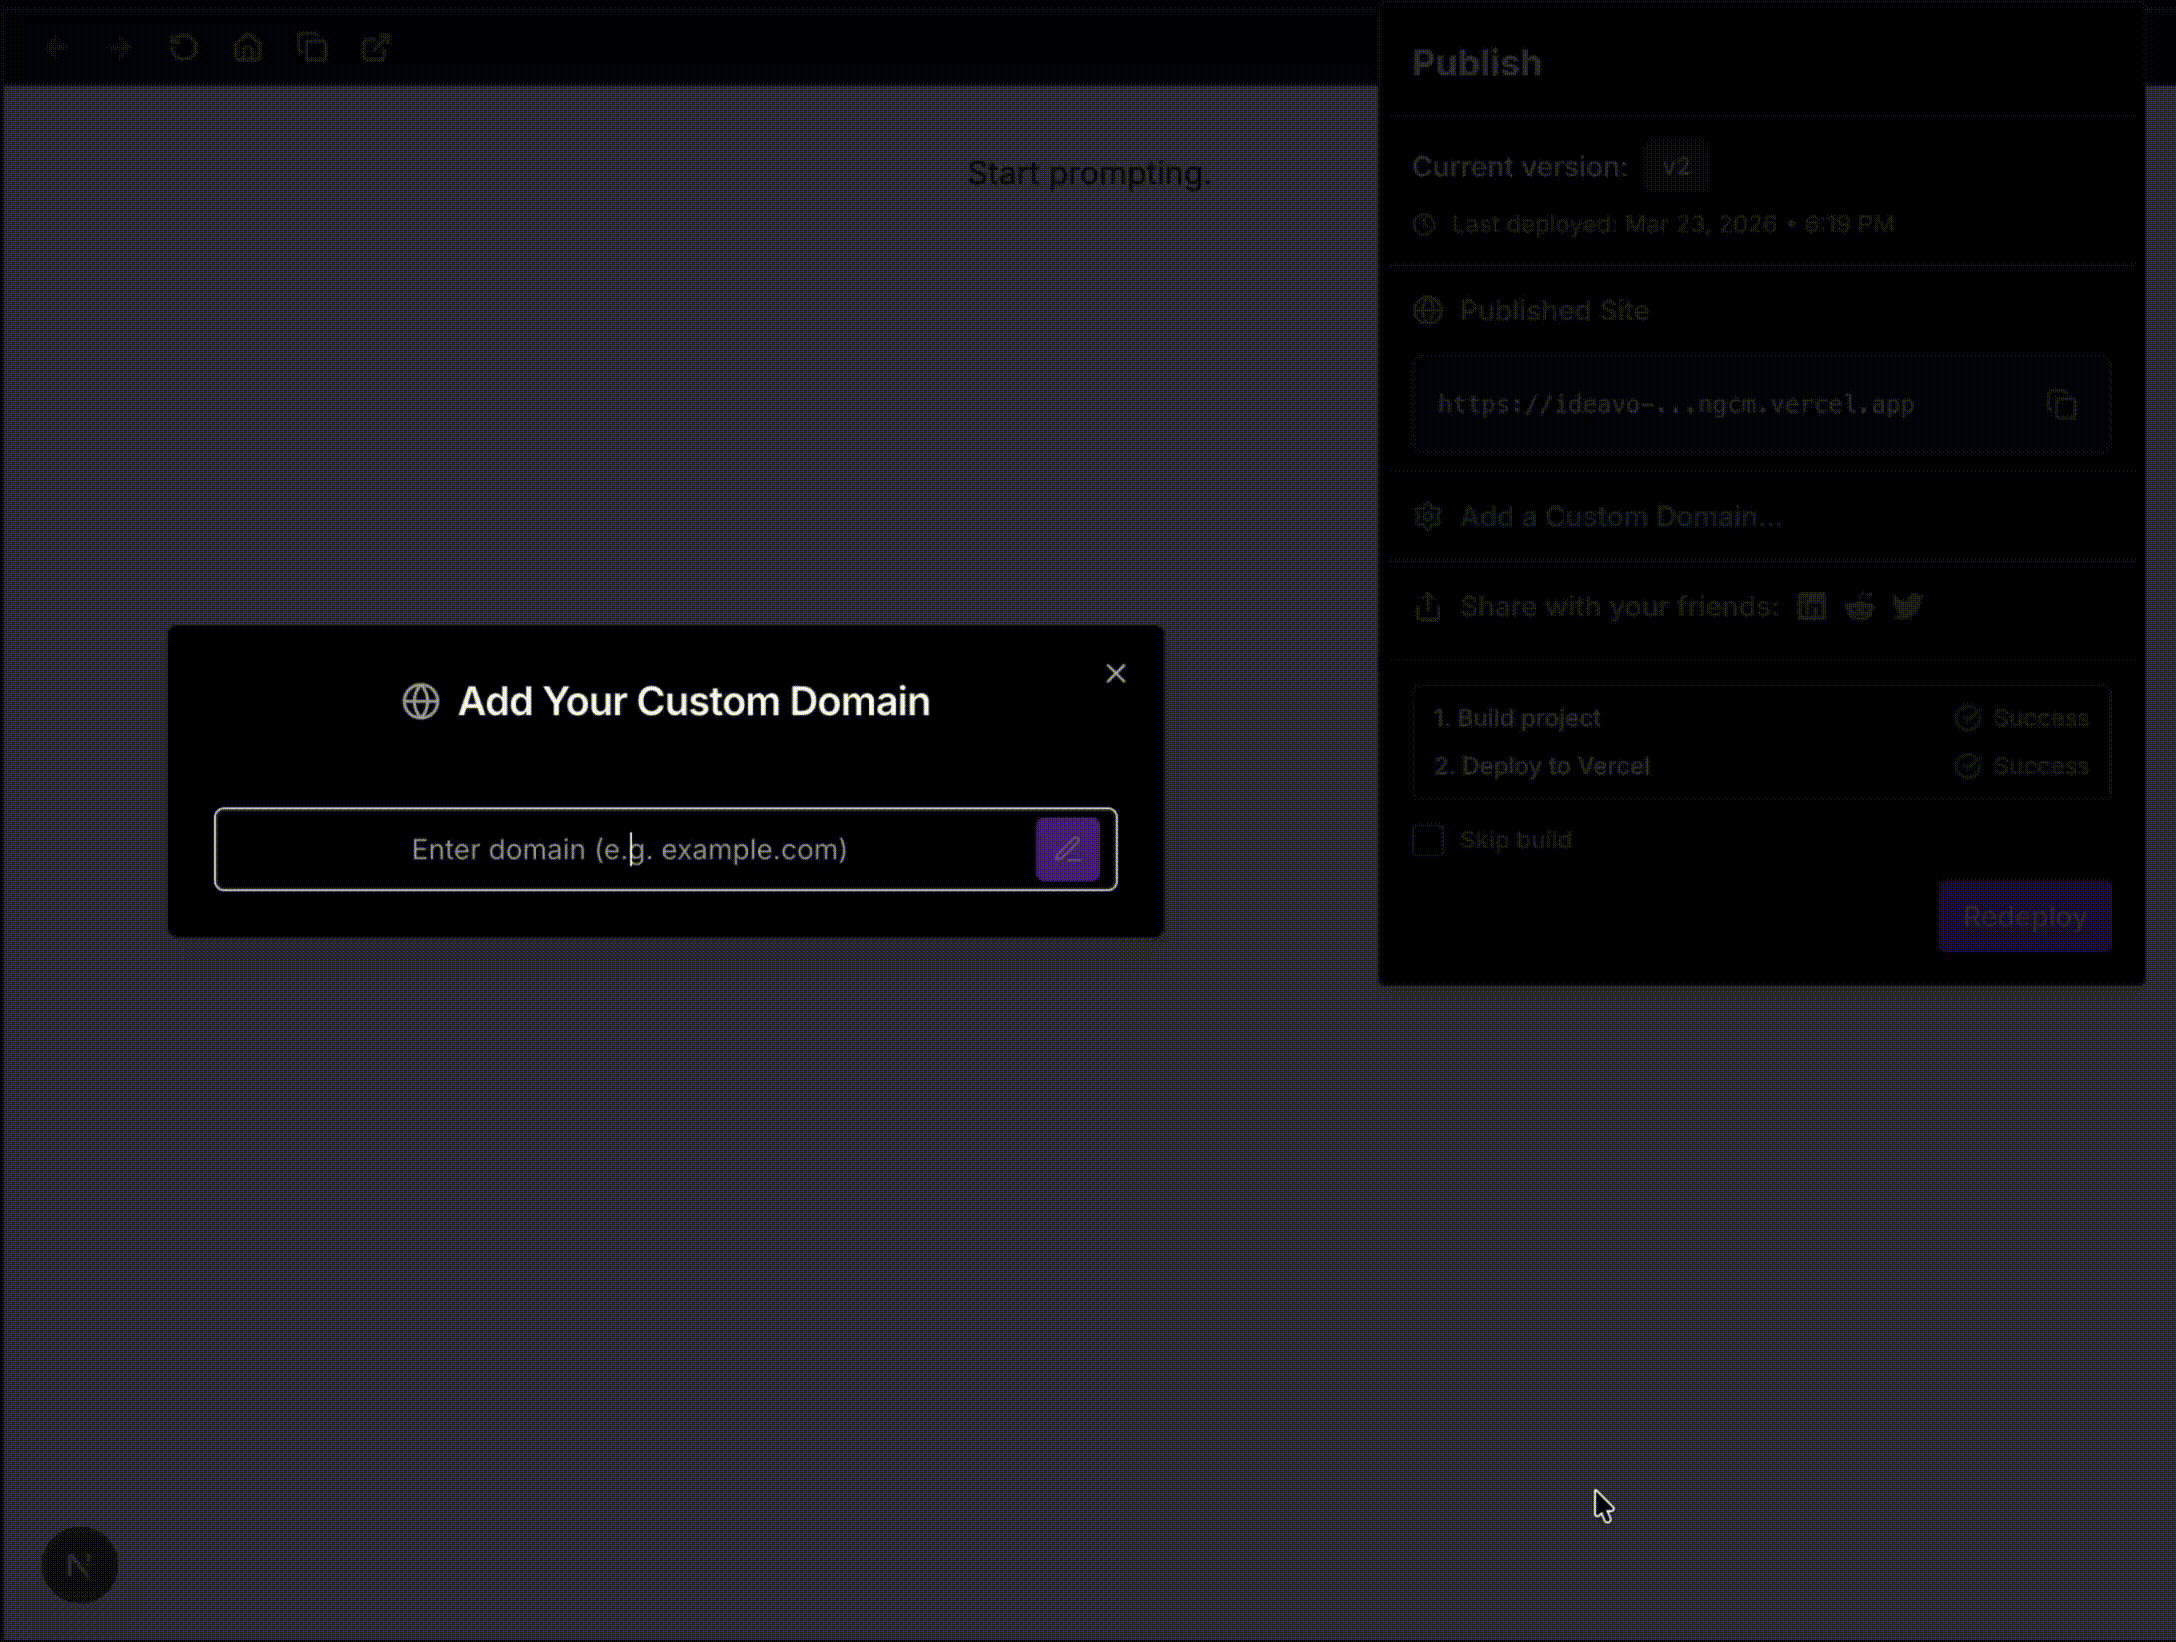
Task: Click the back navigation arrow icon
Action: pos(58,48)
